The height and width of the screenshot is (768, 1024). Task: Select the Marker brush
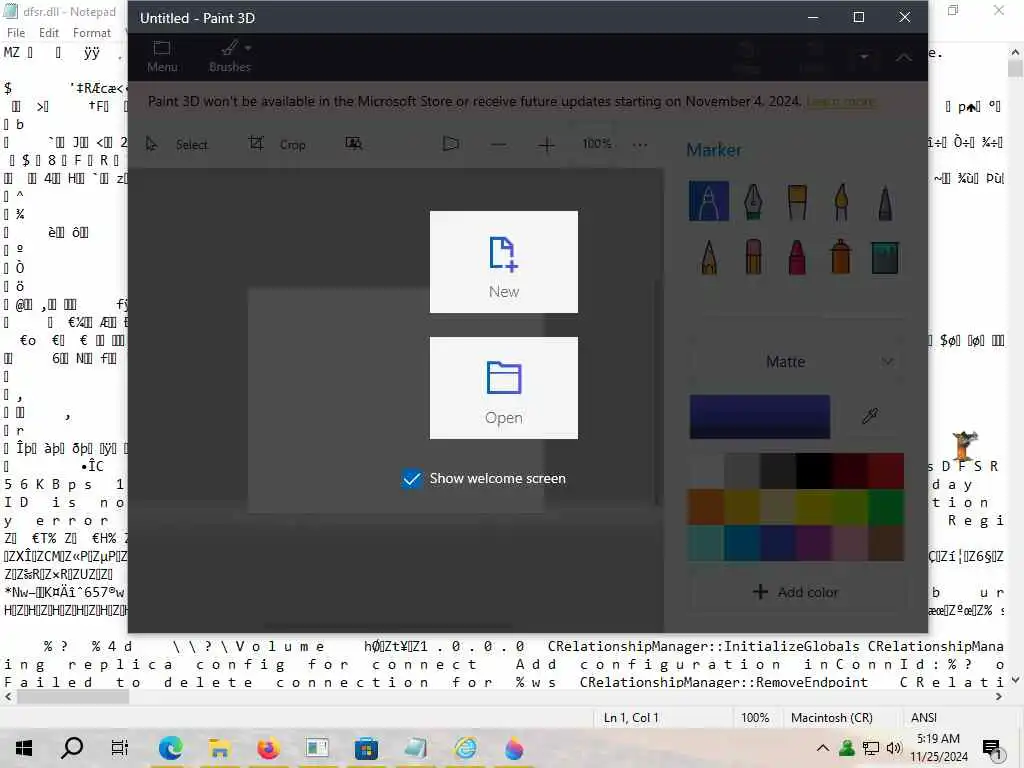709,201
